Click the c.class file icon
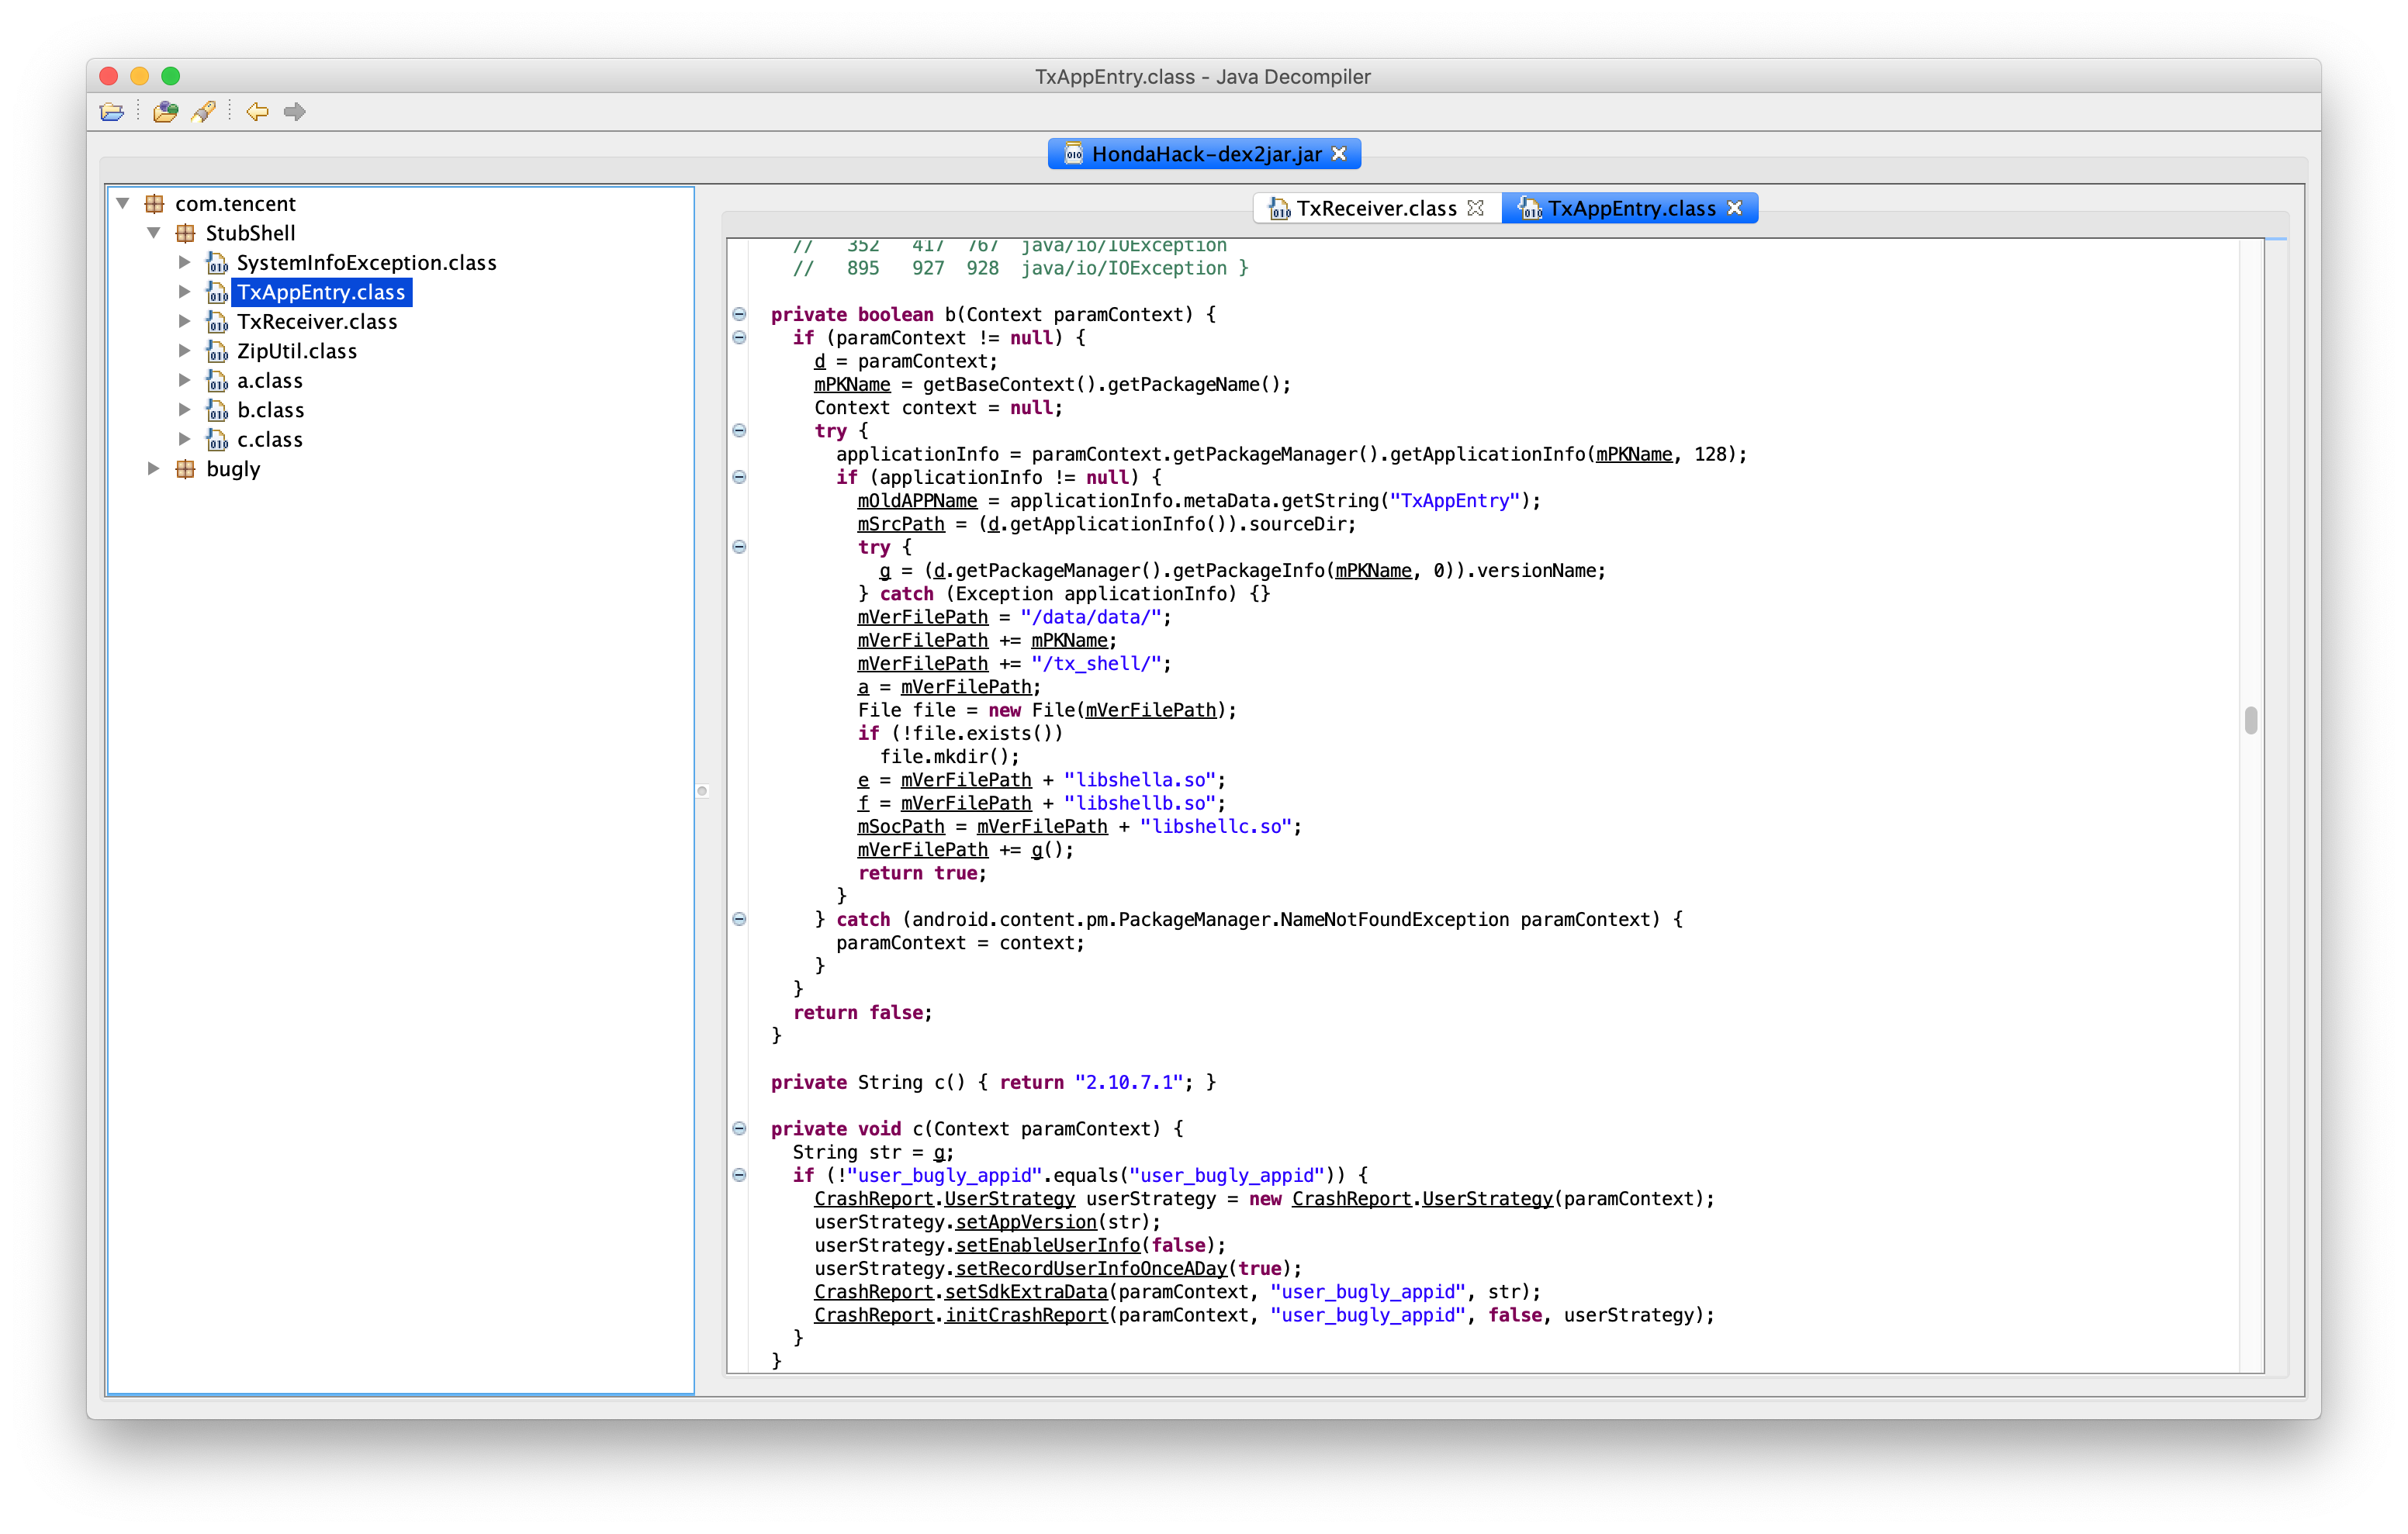 217,440
